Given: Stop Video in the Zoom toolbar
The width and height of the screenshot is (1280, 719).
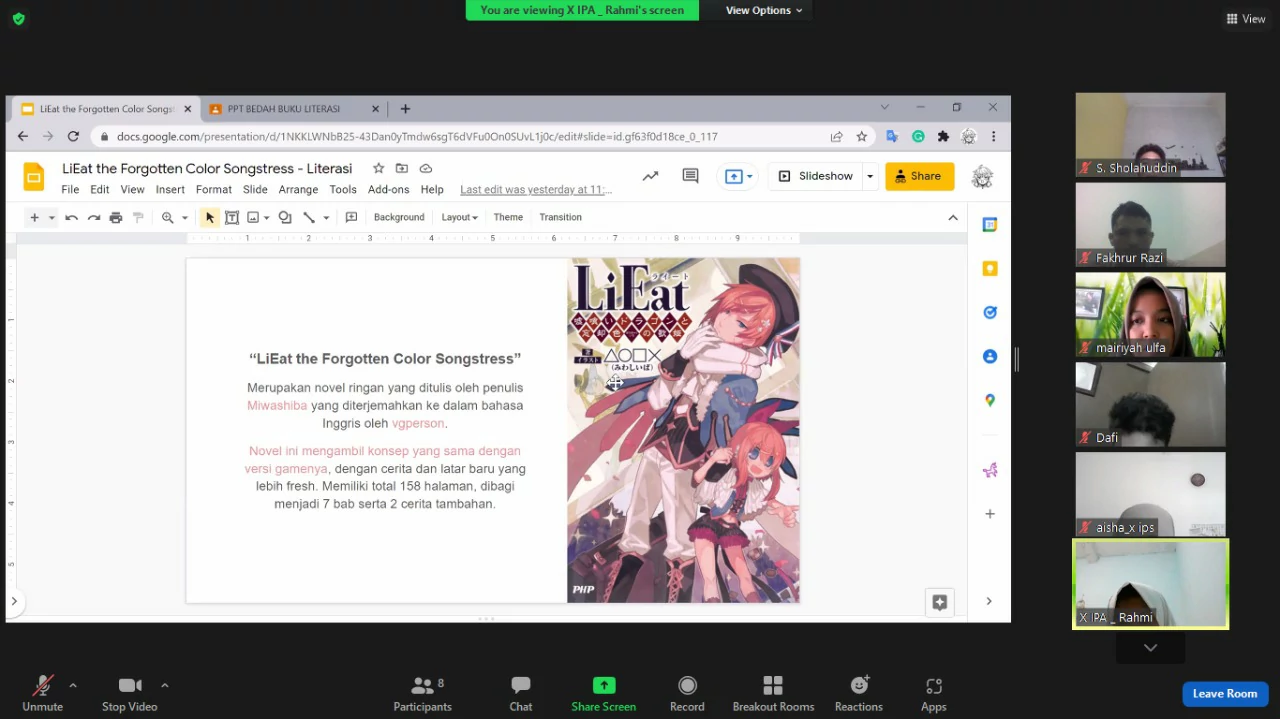Looking at the screenshot, I should point(130,693).
